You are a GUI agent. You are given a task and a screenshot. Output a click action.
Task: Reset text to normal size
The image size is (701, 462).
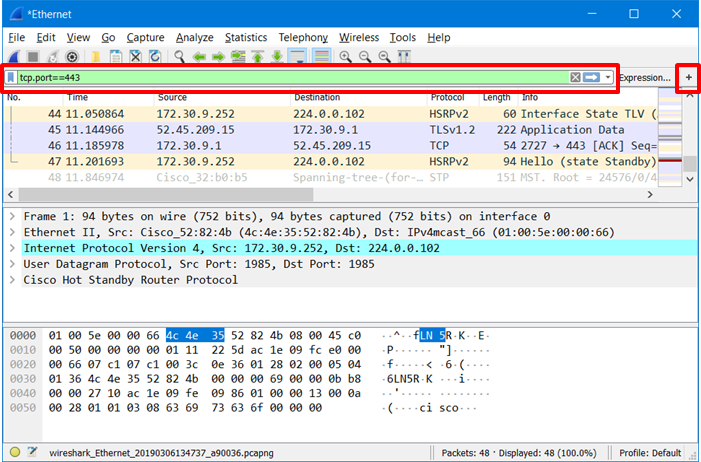click(x=384, y=57)
